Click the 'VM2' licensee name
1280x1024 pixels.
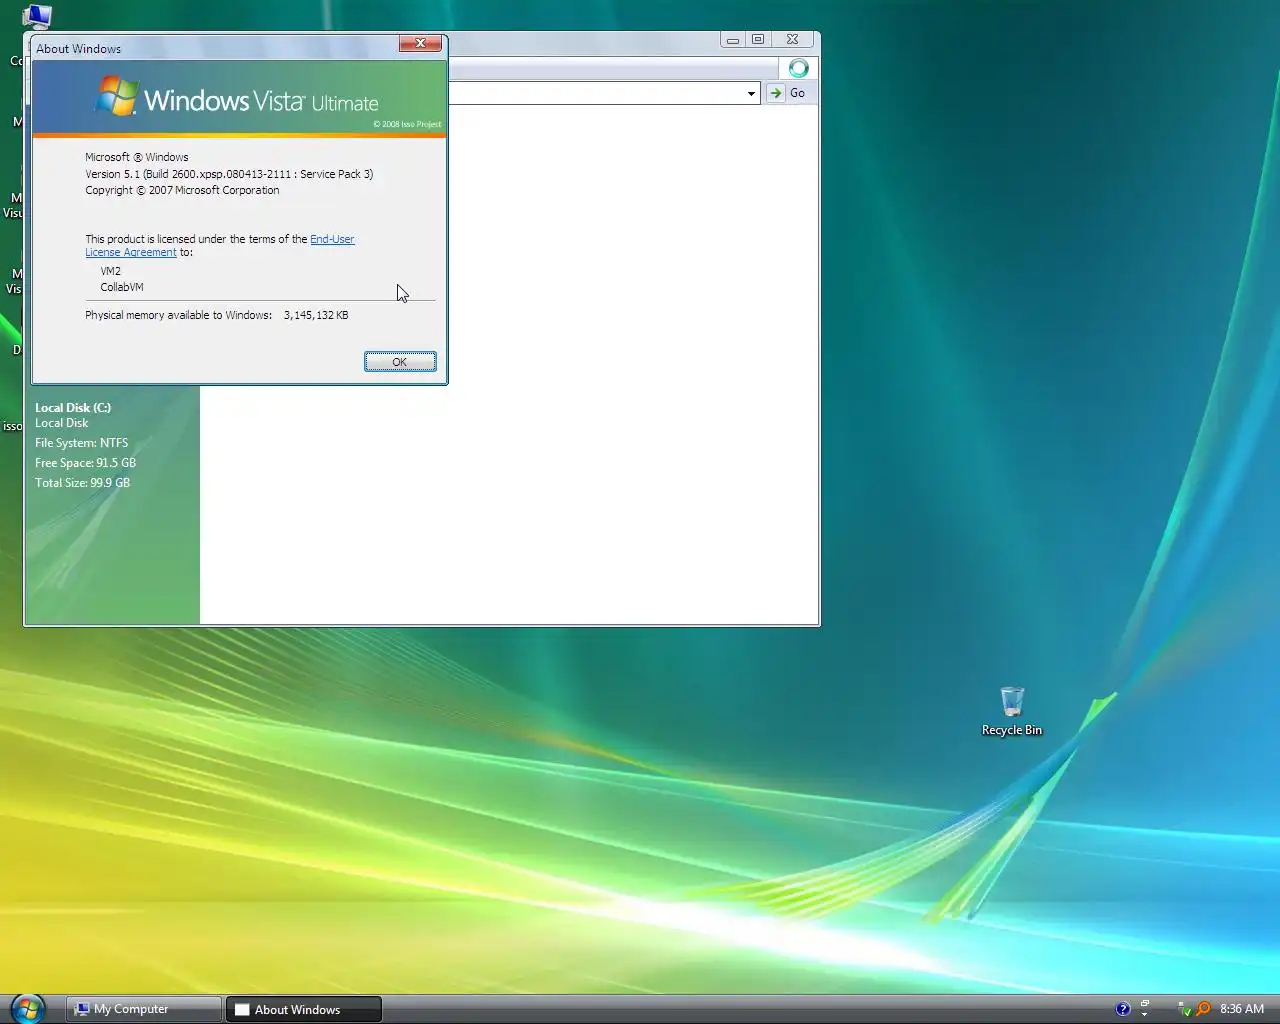[110, 271]
